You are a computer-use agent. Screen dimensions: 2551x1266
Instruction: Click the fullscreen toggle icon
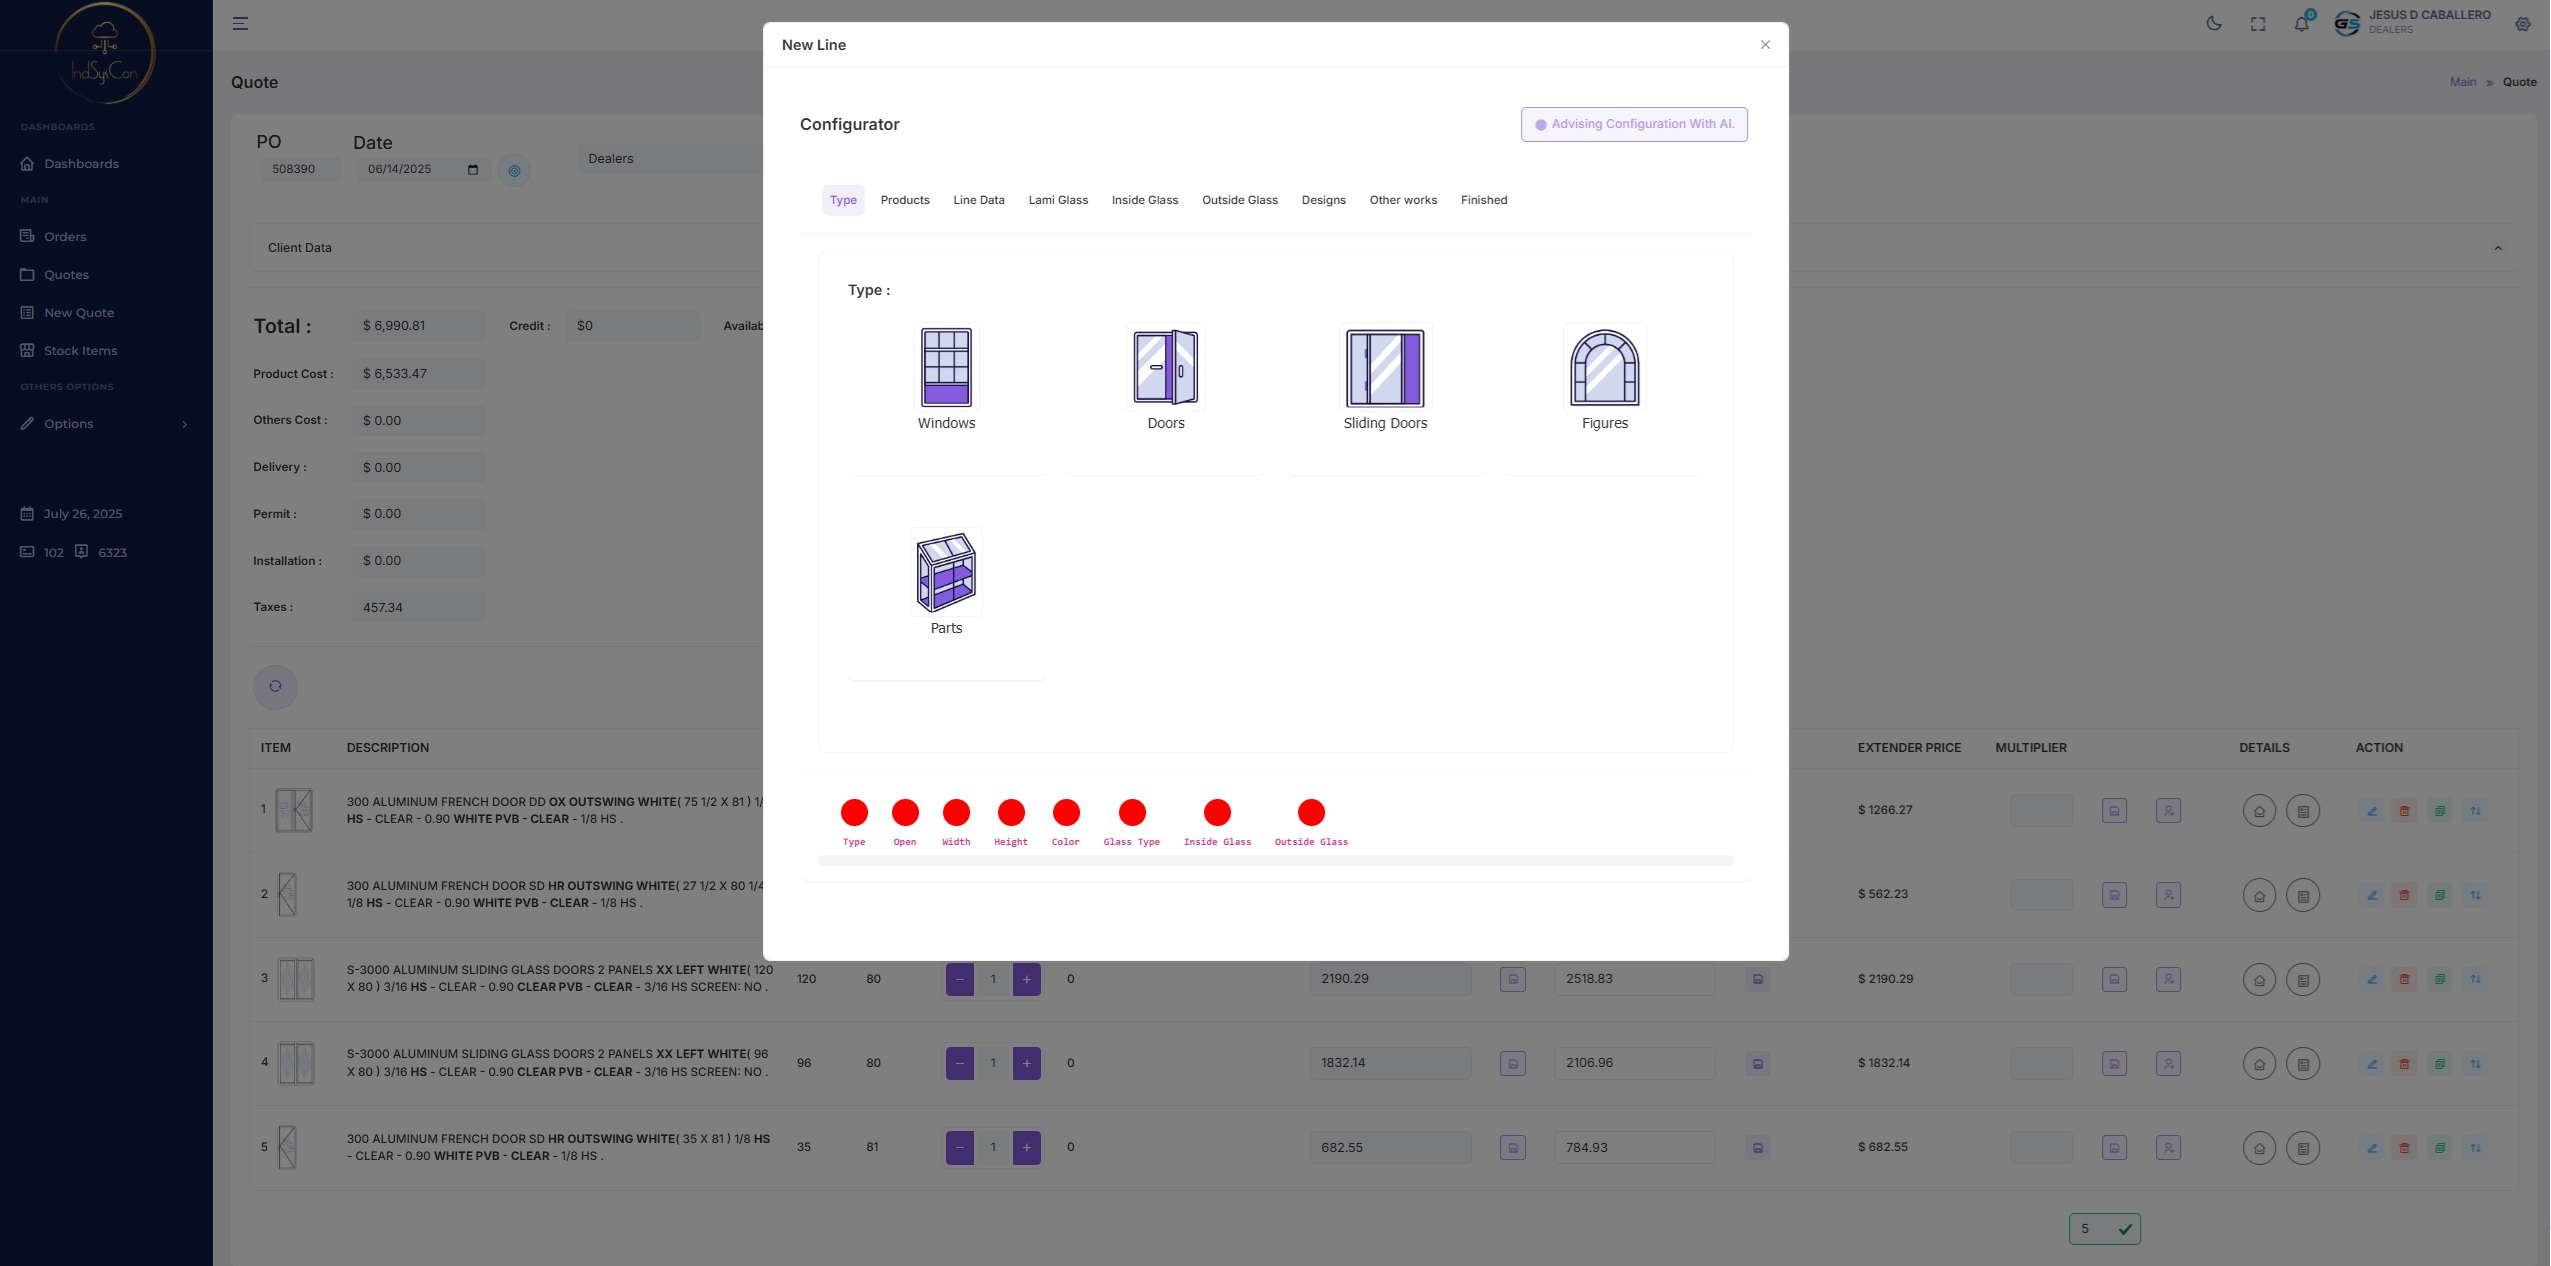click(2258, 24)
